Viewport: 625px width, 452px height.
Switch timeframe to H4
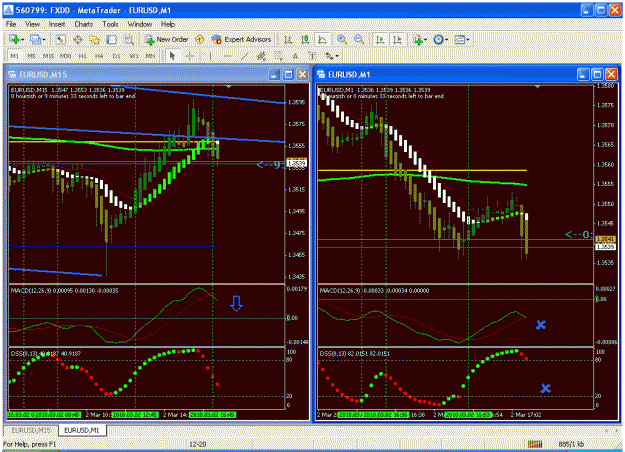pos(99,56)
